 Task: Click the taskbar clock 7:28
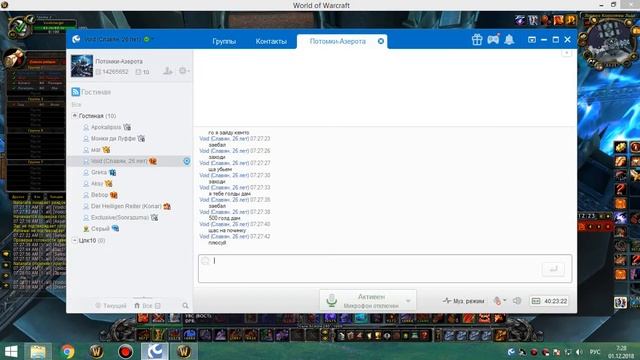tap(621, 352)
